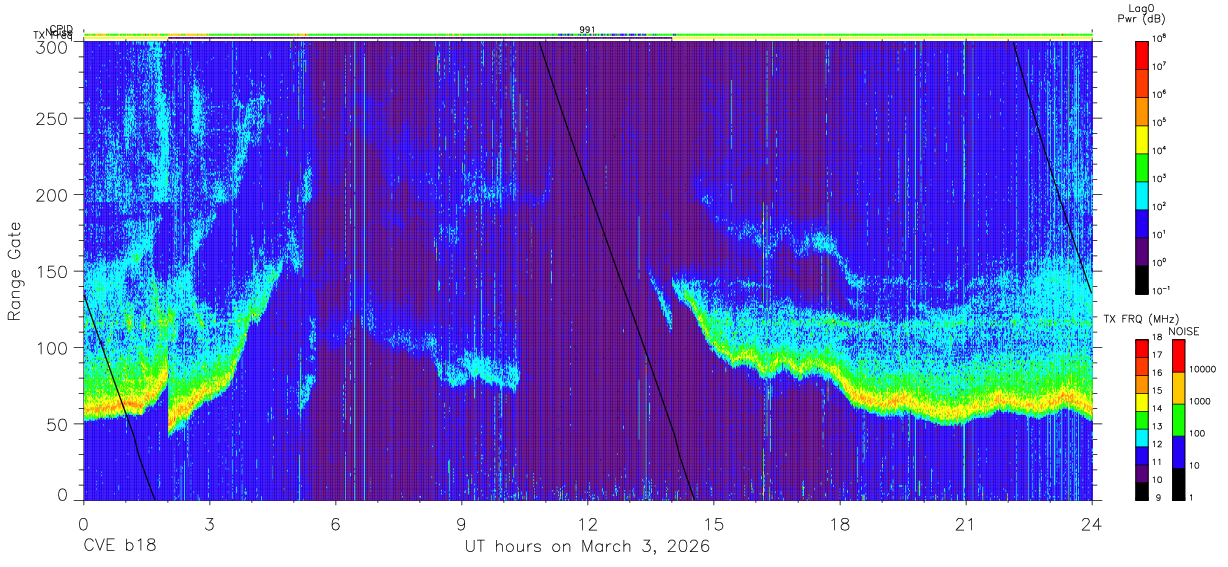The image size is (1228, 567).
Task: Click the cyan segment of TX FRQ colorbar
Action: [x=1142, y=437]
